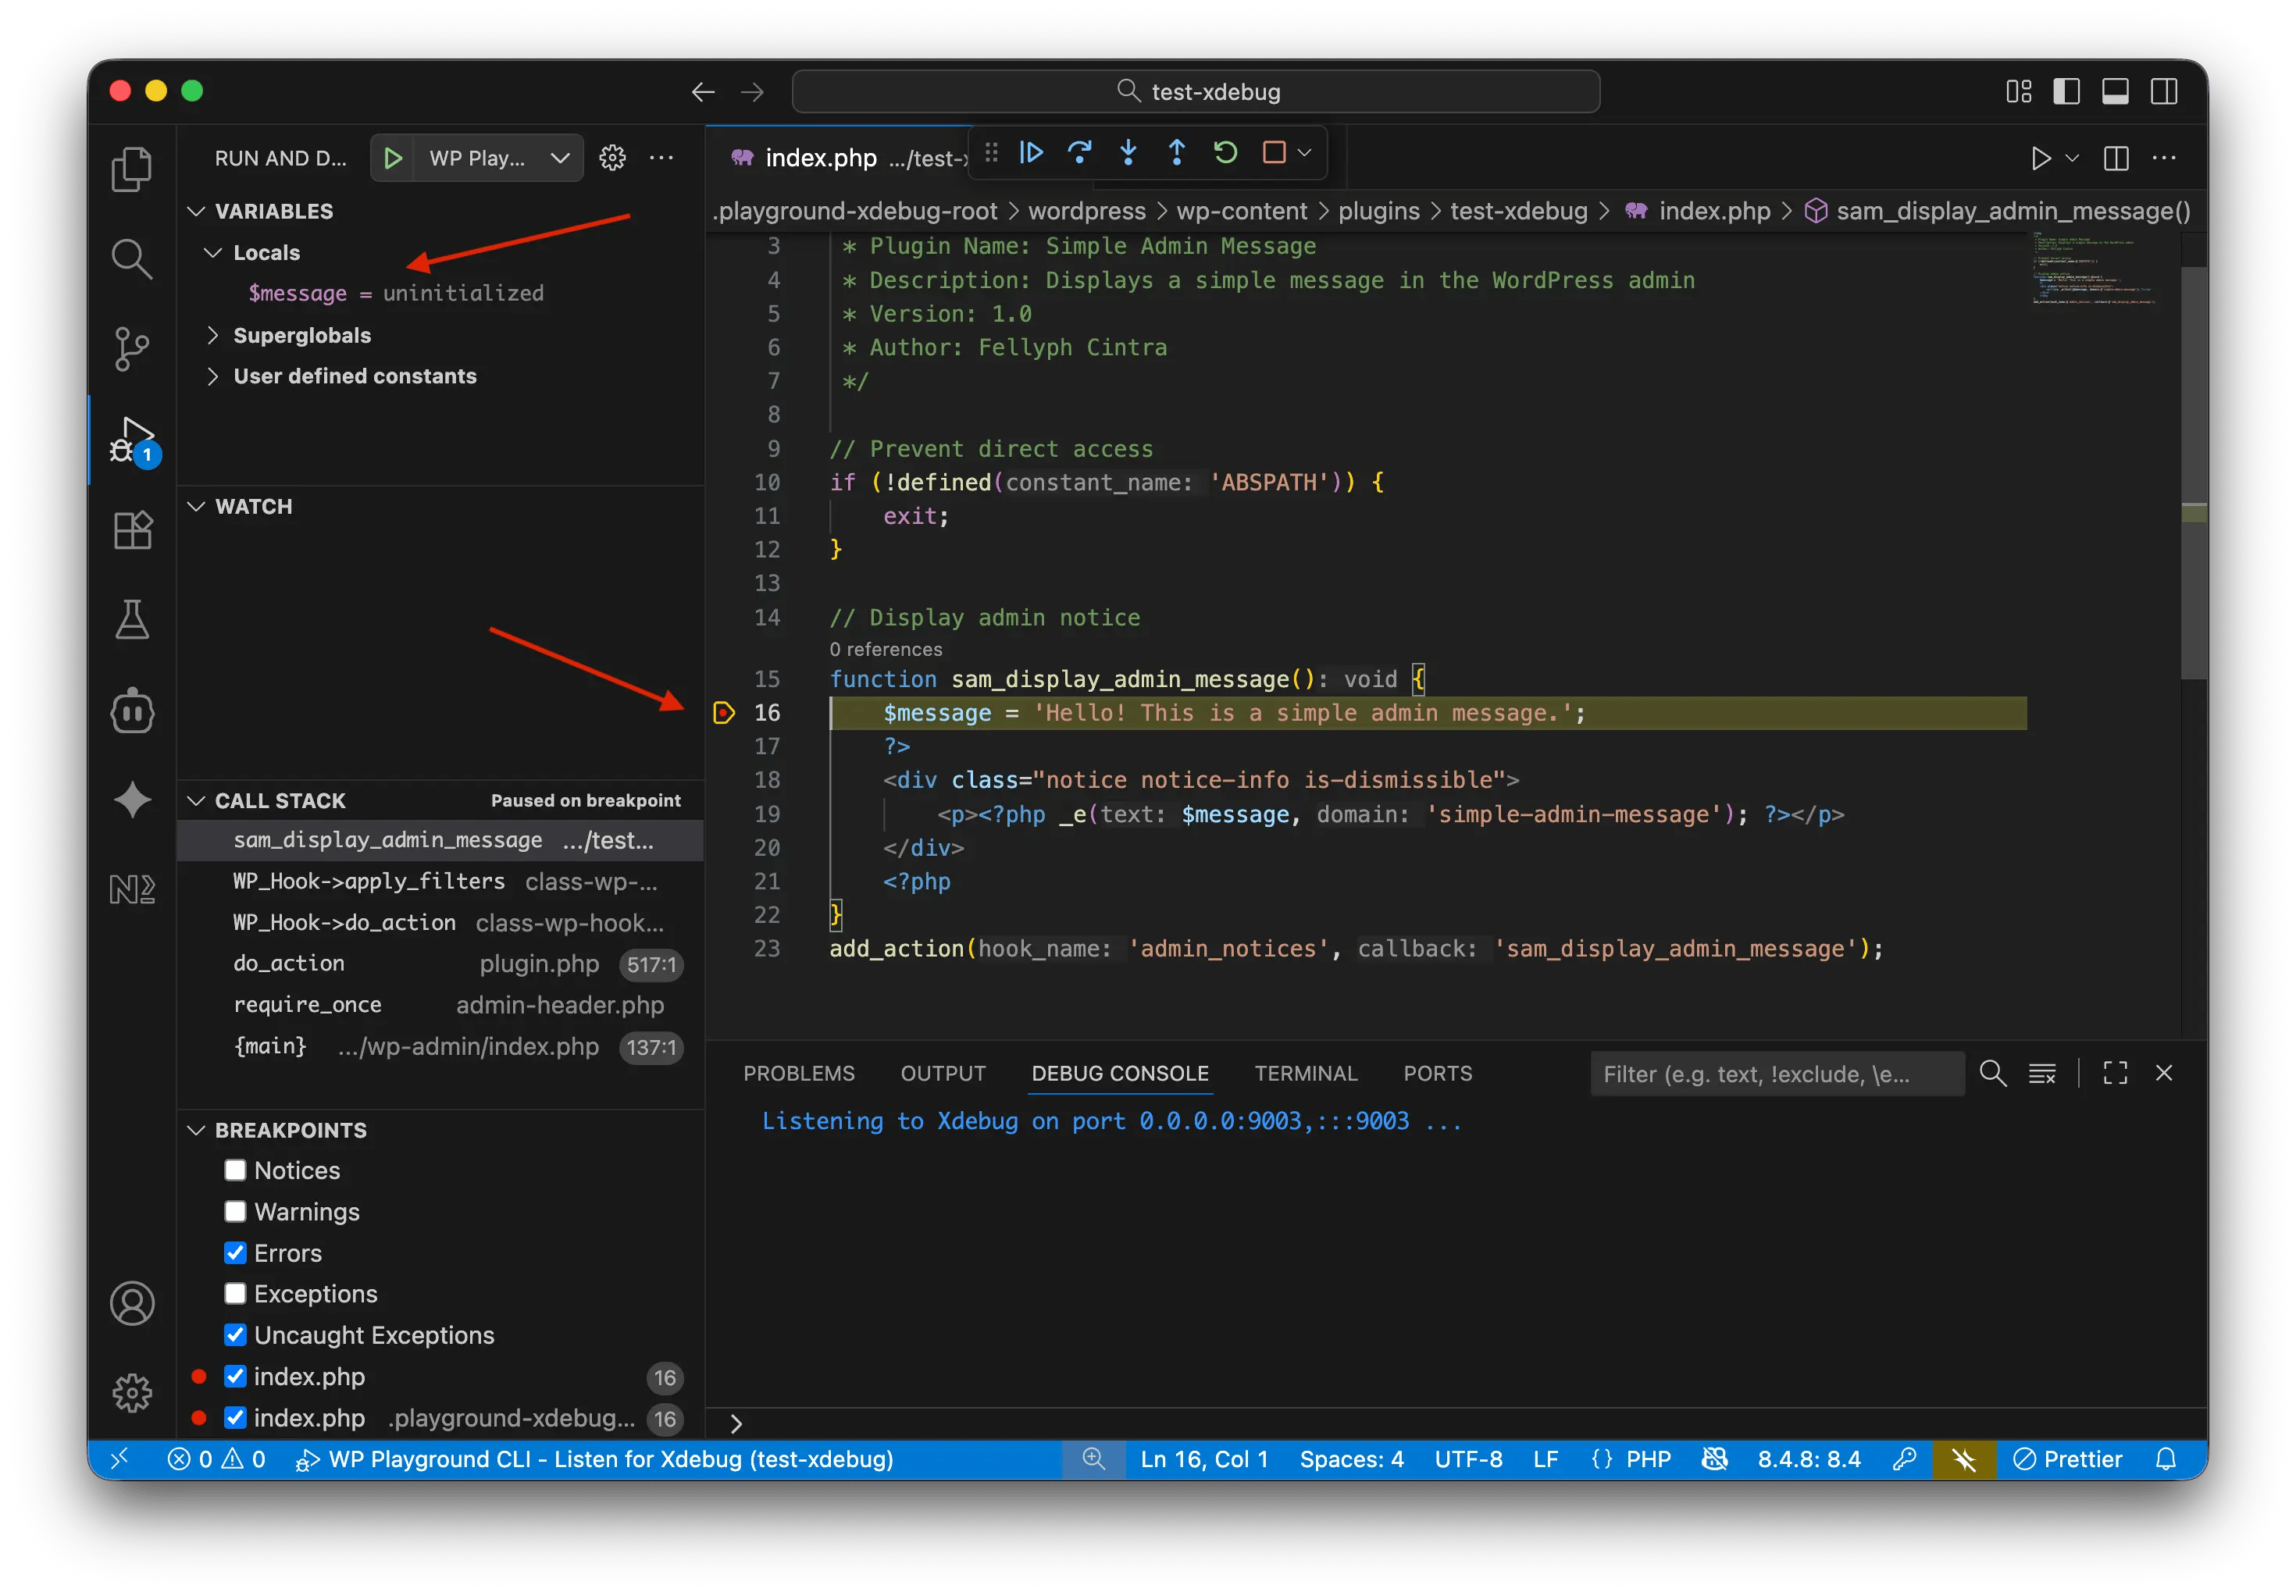
Task: Open Source Control view
Action: click(x=132, y=349)
